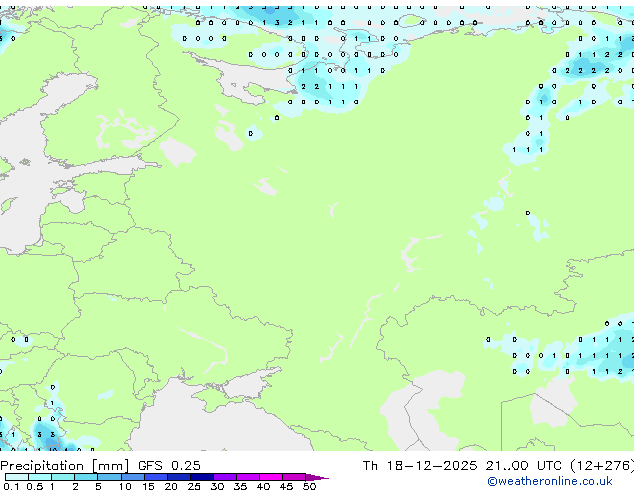Image resolution: width=634 pixels, height=490 pixels.
Task: Pick the 15–20 mm legend swatch
Action: pyautogui.click(x=156, y=477)
